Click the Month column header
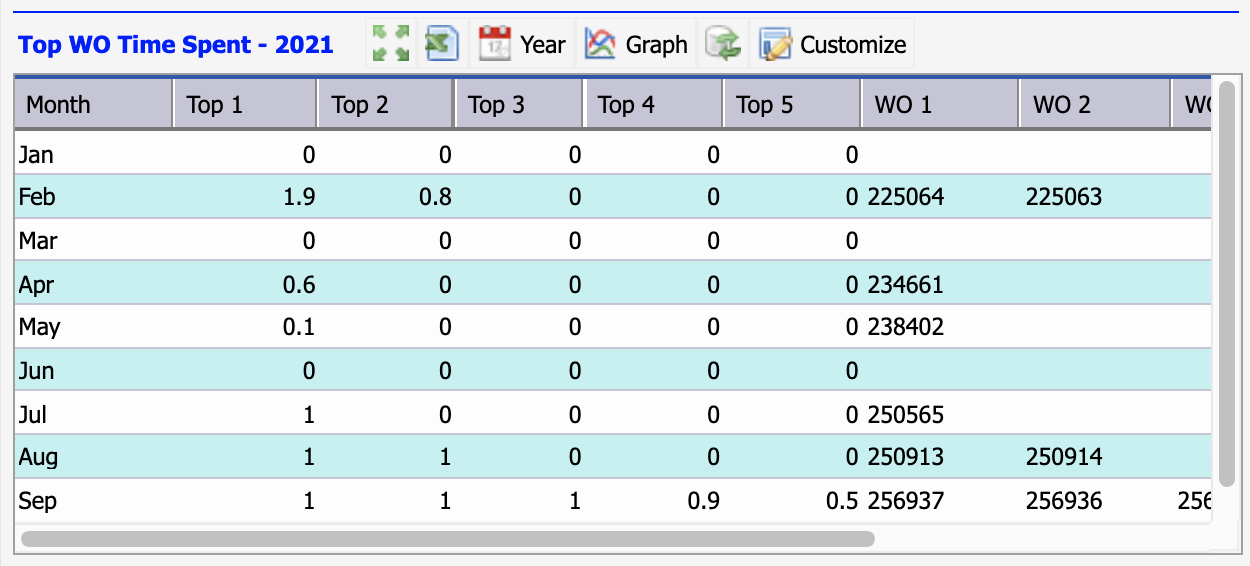The height and width of the screenshot is (566, 1250). (93, 104)
